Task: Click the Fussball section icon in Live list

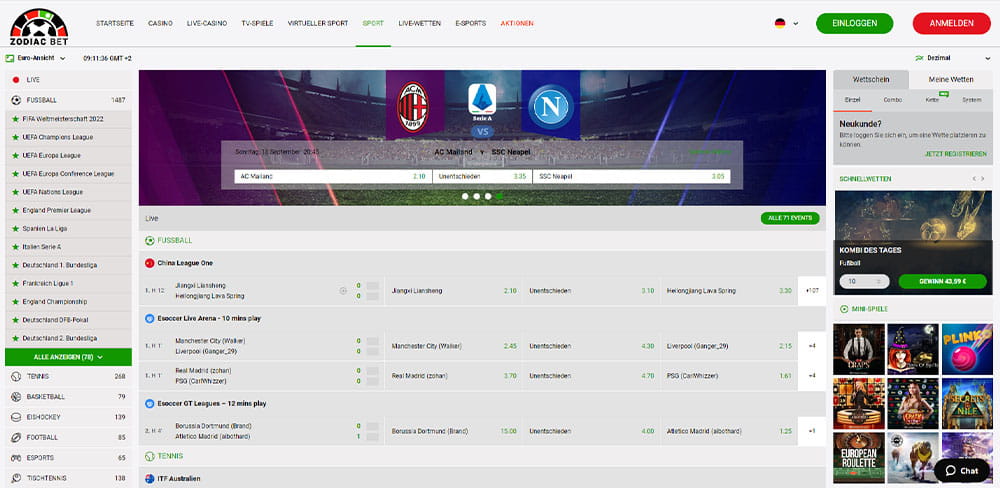Action: (x=150, y=240)
